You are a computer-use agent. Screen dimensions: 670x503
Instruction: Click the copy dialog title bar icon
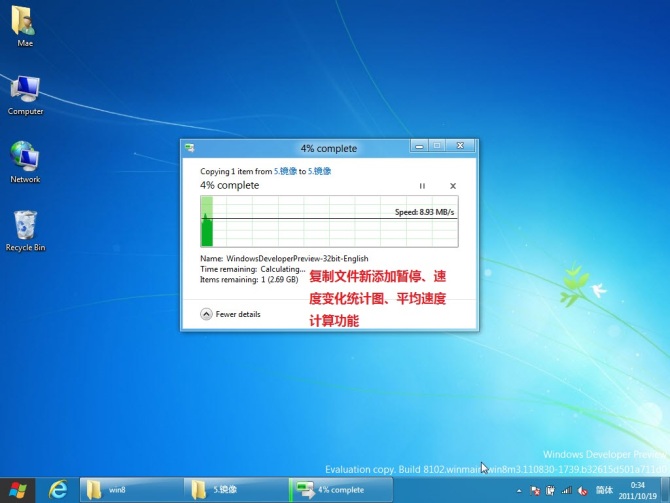190,148
